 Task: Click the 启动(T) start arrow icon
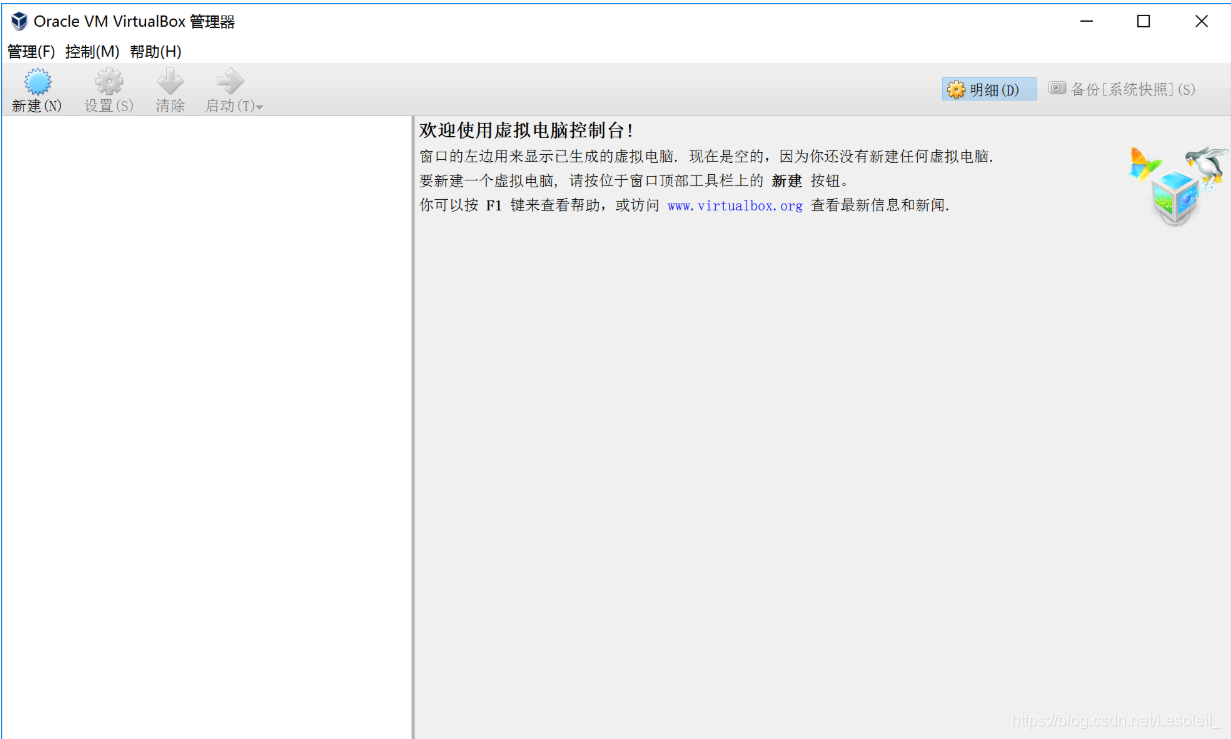230,82
